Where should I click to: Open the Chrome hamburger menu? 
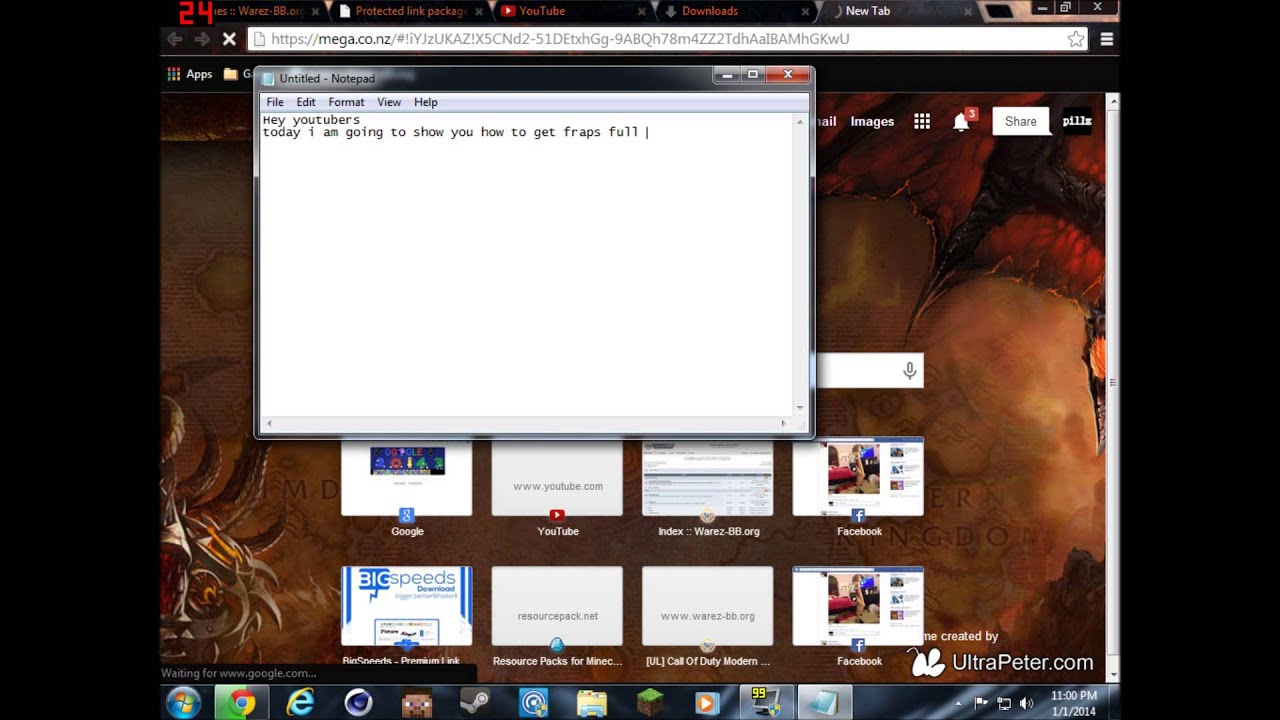[1107, 39]
